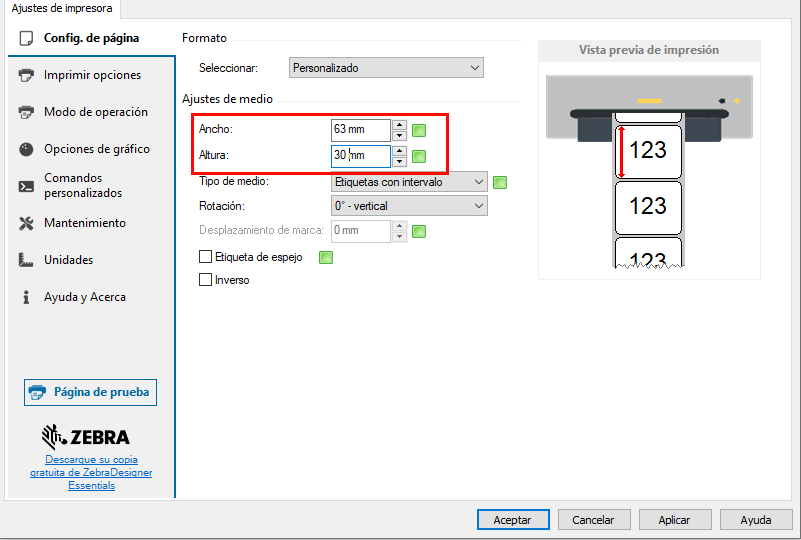This screenshot has width=801, height=540.
Task: Expand the Rotación dropdown
Action: pos(408,206)
